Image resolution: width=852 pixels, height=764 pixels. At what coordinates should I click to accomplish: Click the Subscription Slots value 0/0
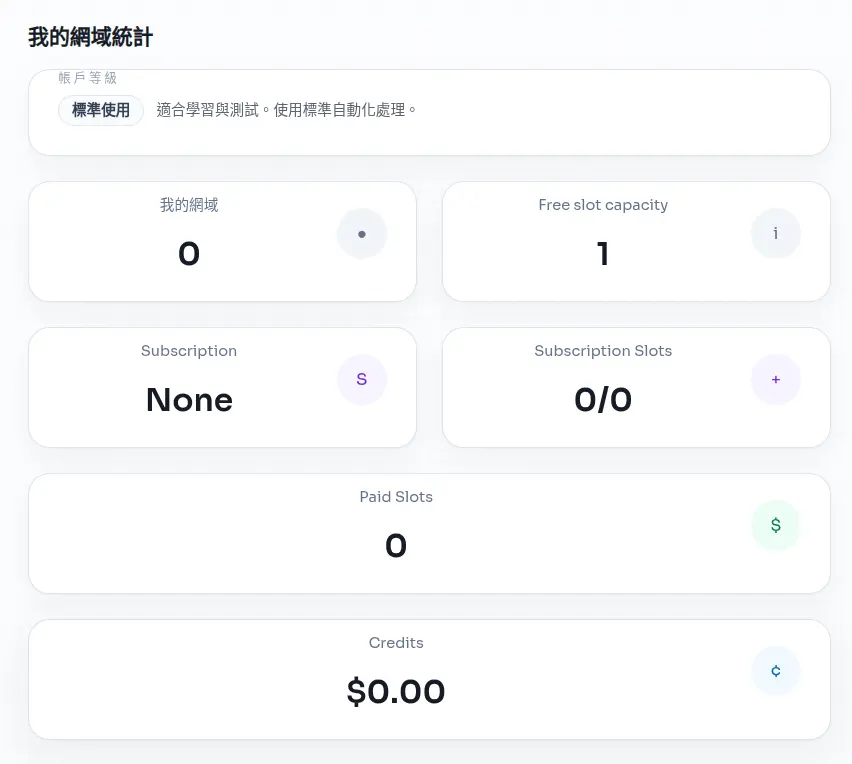click(603, 400)
